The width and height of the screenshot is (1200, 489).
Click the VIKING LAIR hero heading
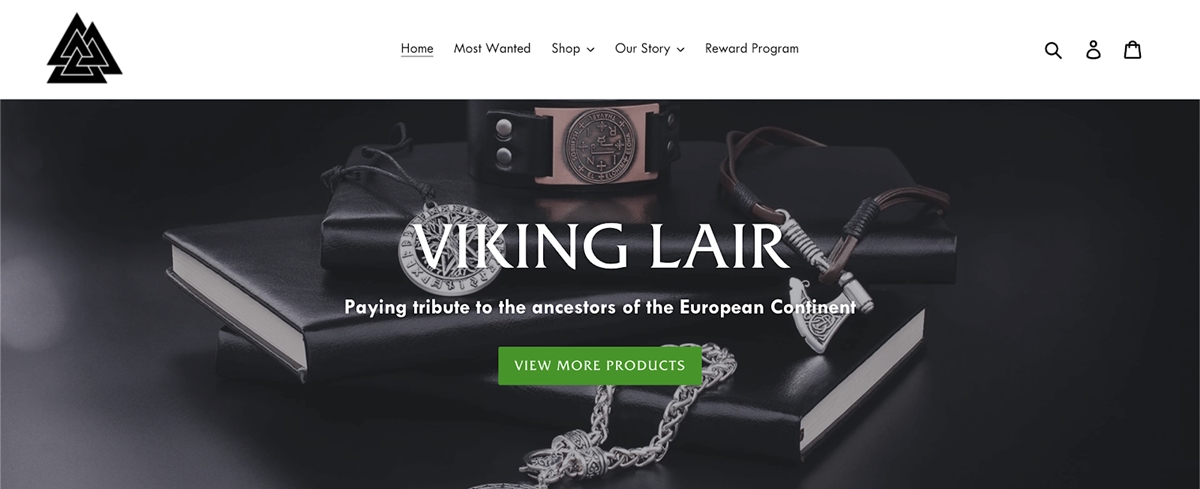(x=599, y=248)
